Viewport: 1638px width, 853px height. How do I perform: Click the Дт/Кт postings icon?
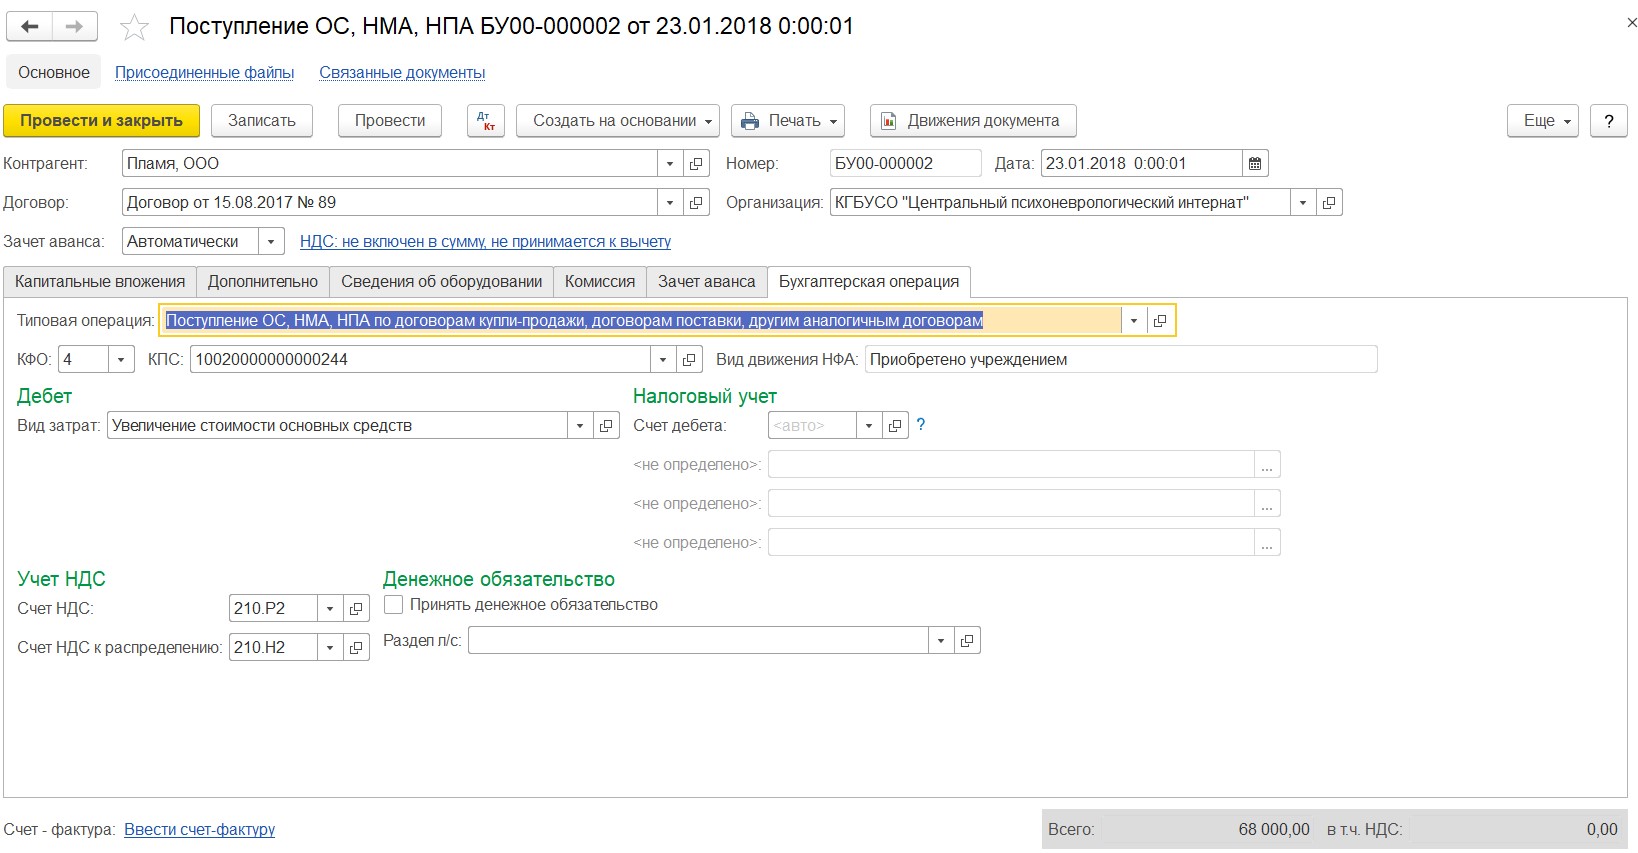(x=486, y=121)
